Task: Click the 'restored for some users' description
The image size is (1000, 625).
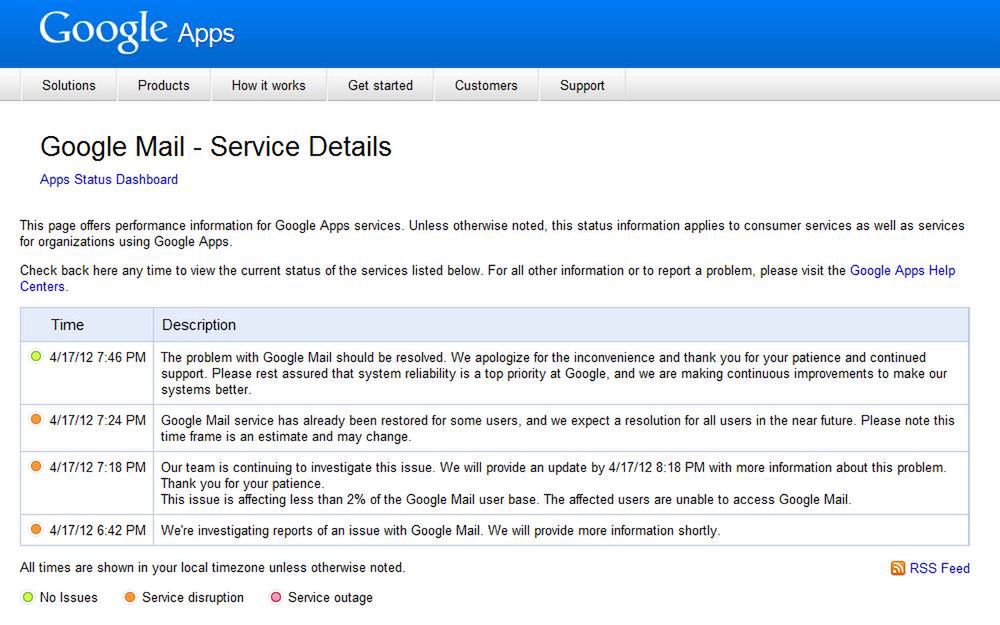Action: point(557,429)
